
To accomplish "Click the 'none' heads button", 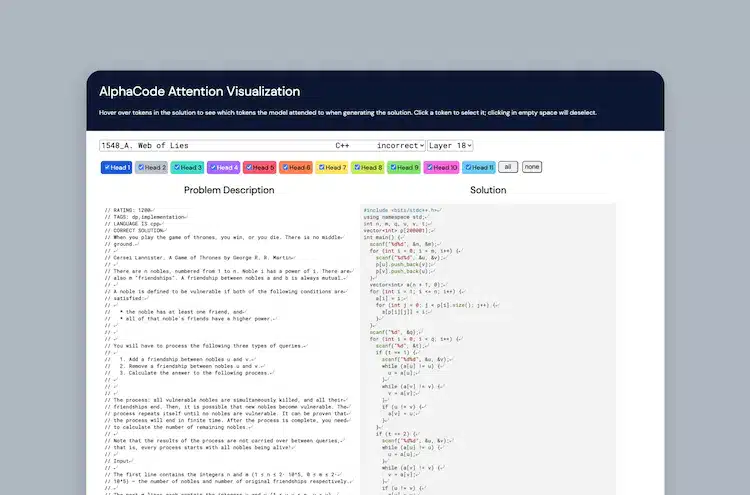I will 532,167.
